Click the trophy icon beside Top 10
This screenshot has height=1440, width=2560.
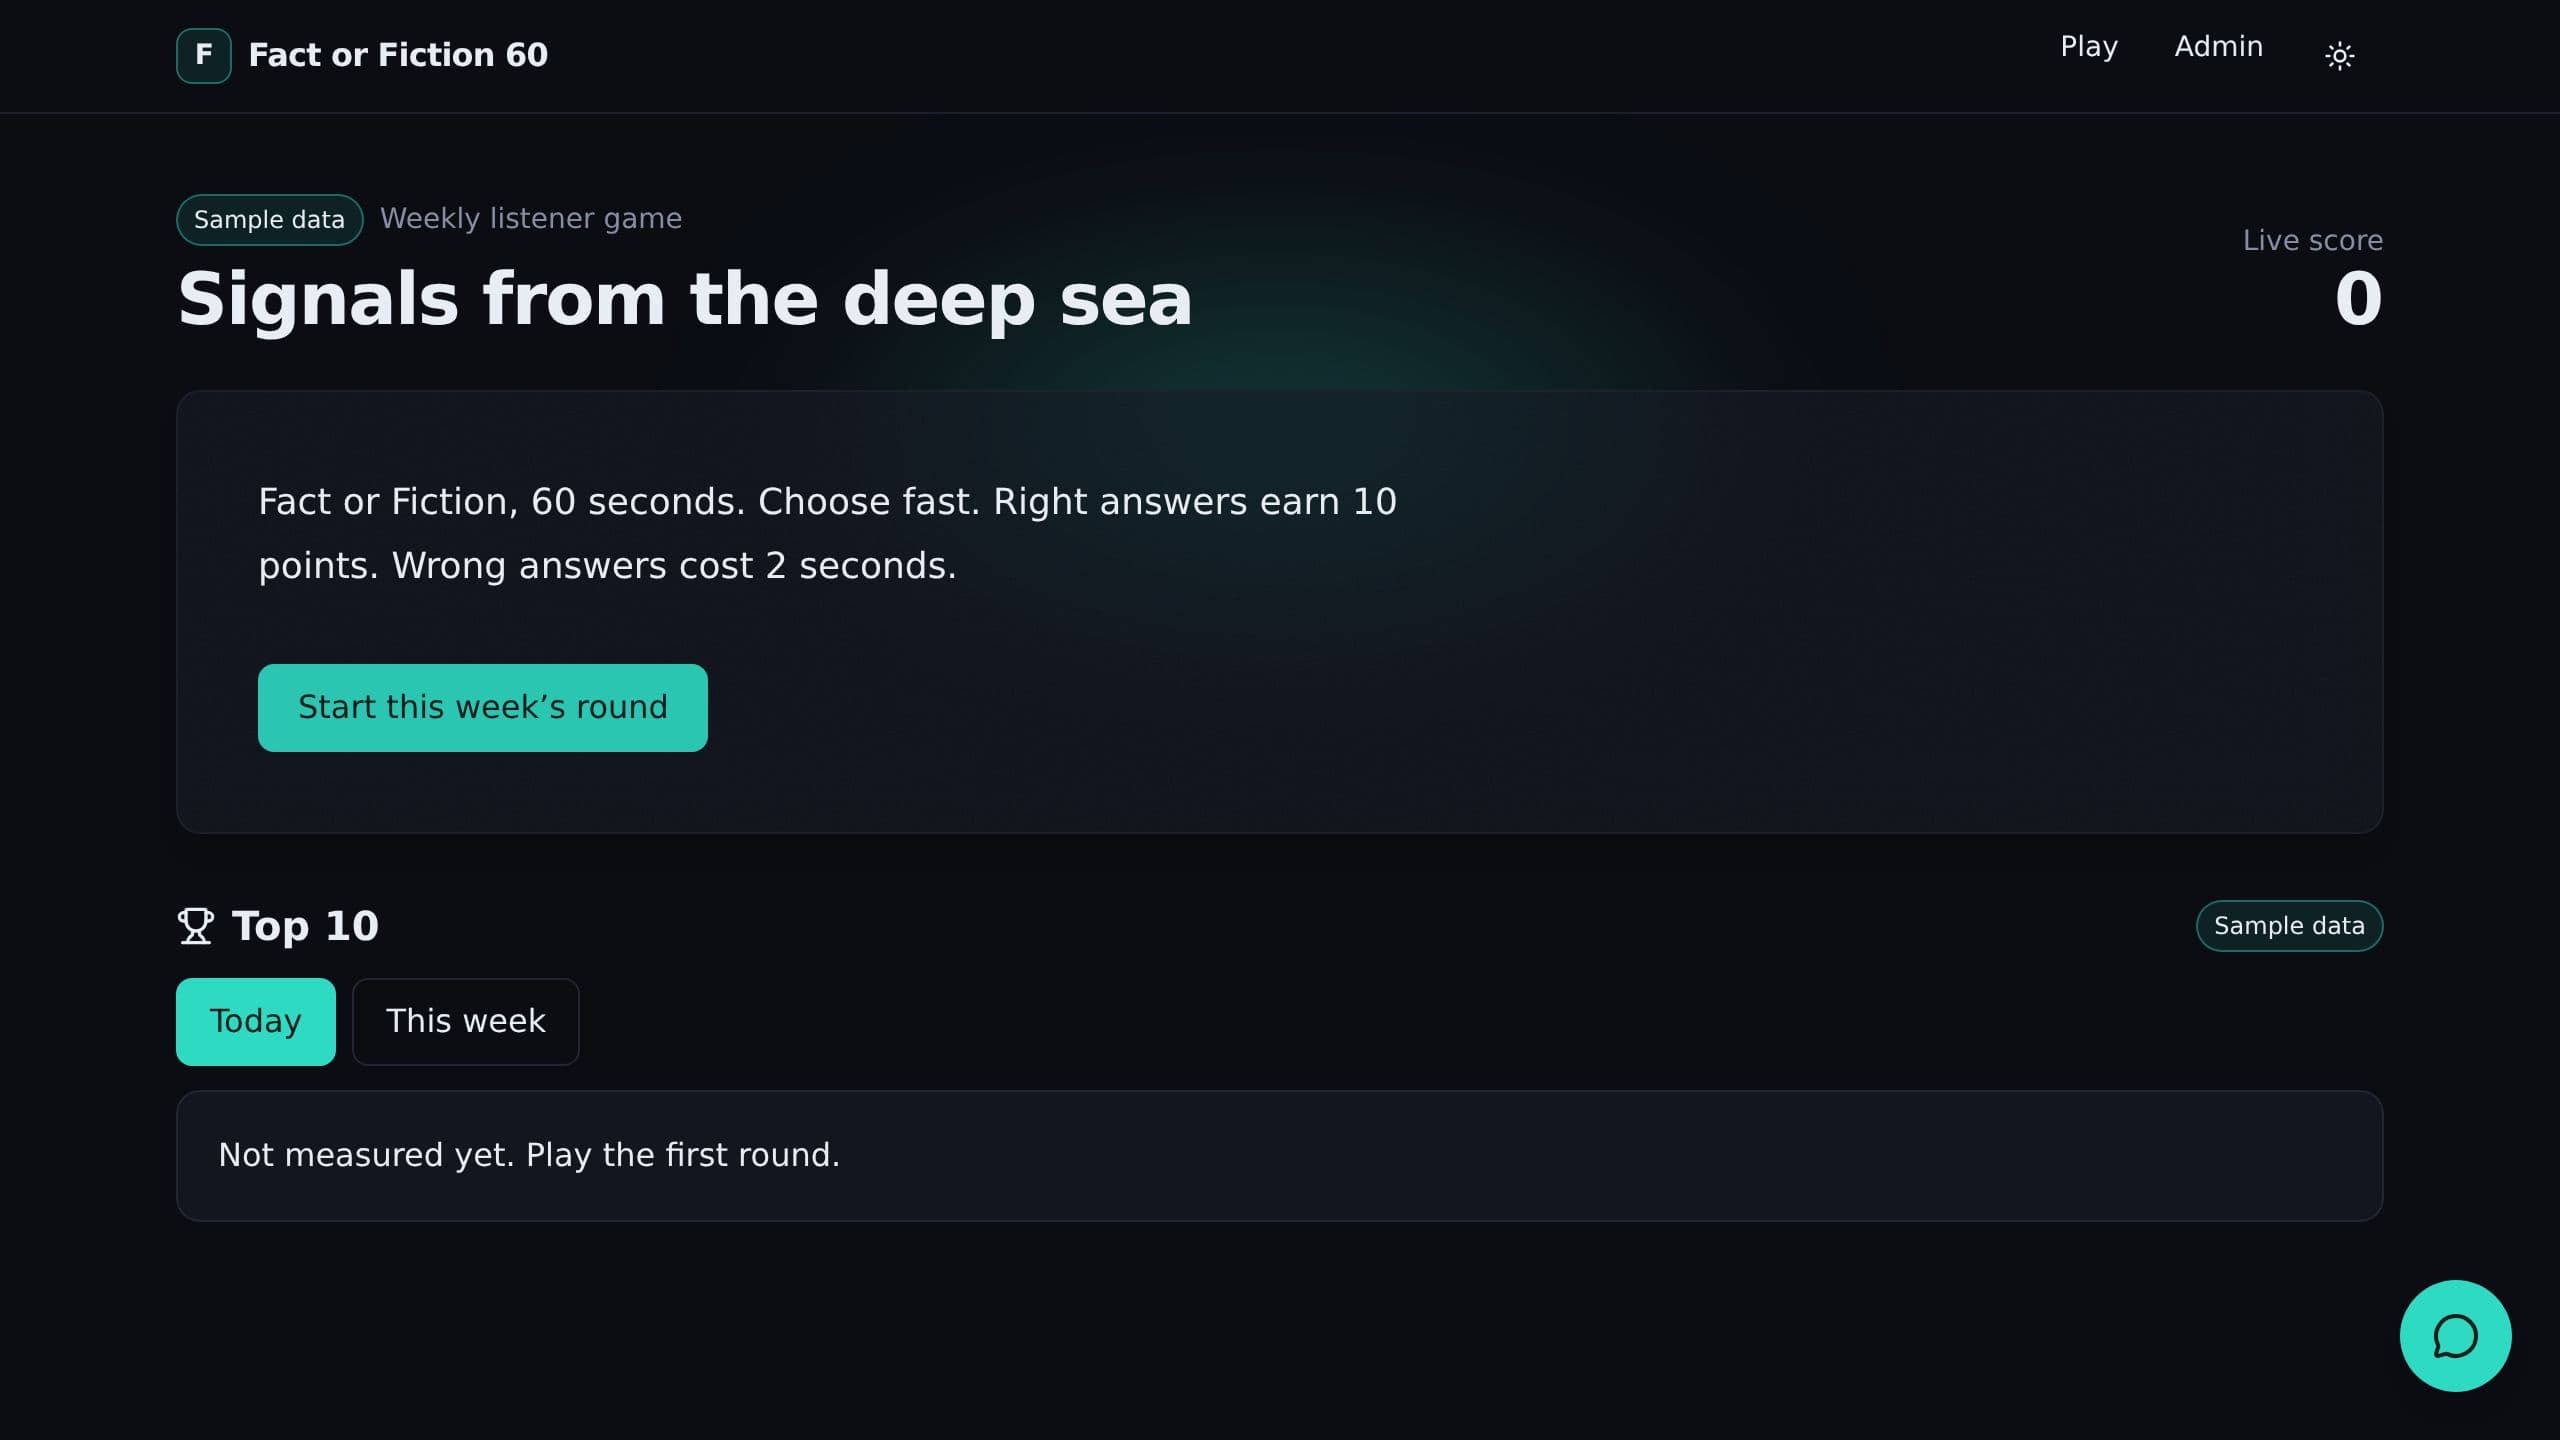(x=196, y=926)
